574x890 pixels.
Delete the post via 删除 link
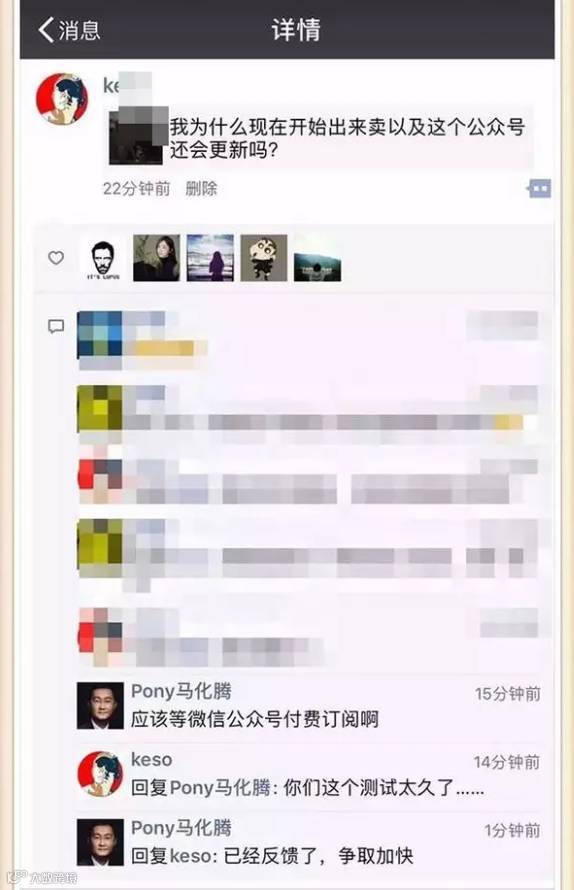(x=202, y=188)
